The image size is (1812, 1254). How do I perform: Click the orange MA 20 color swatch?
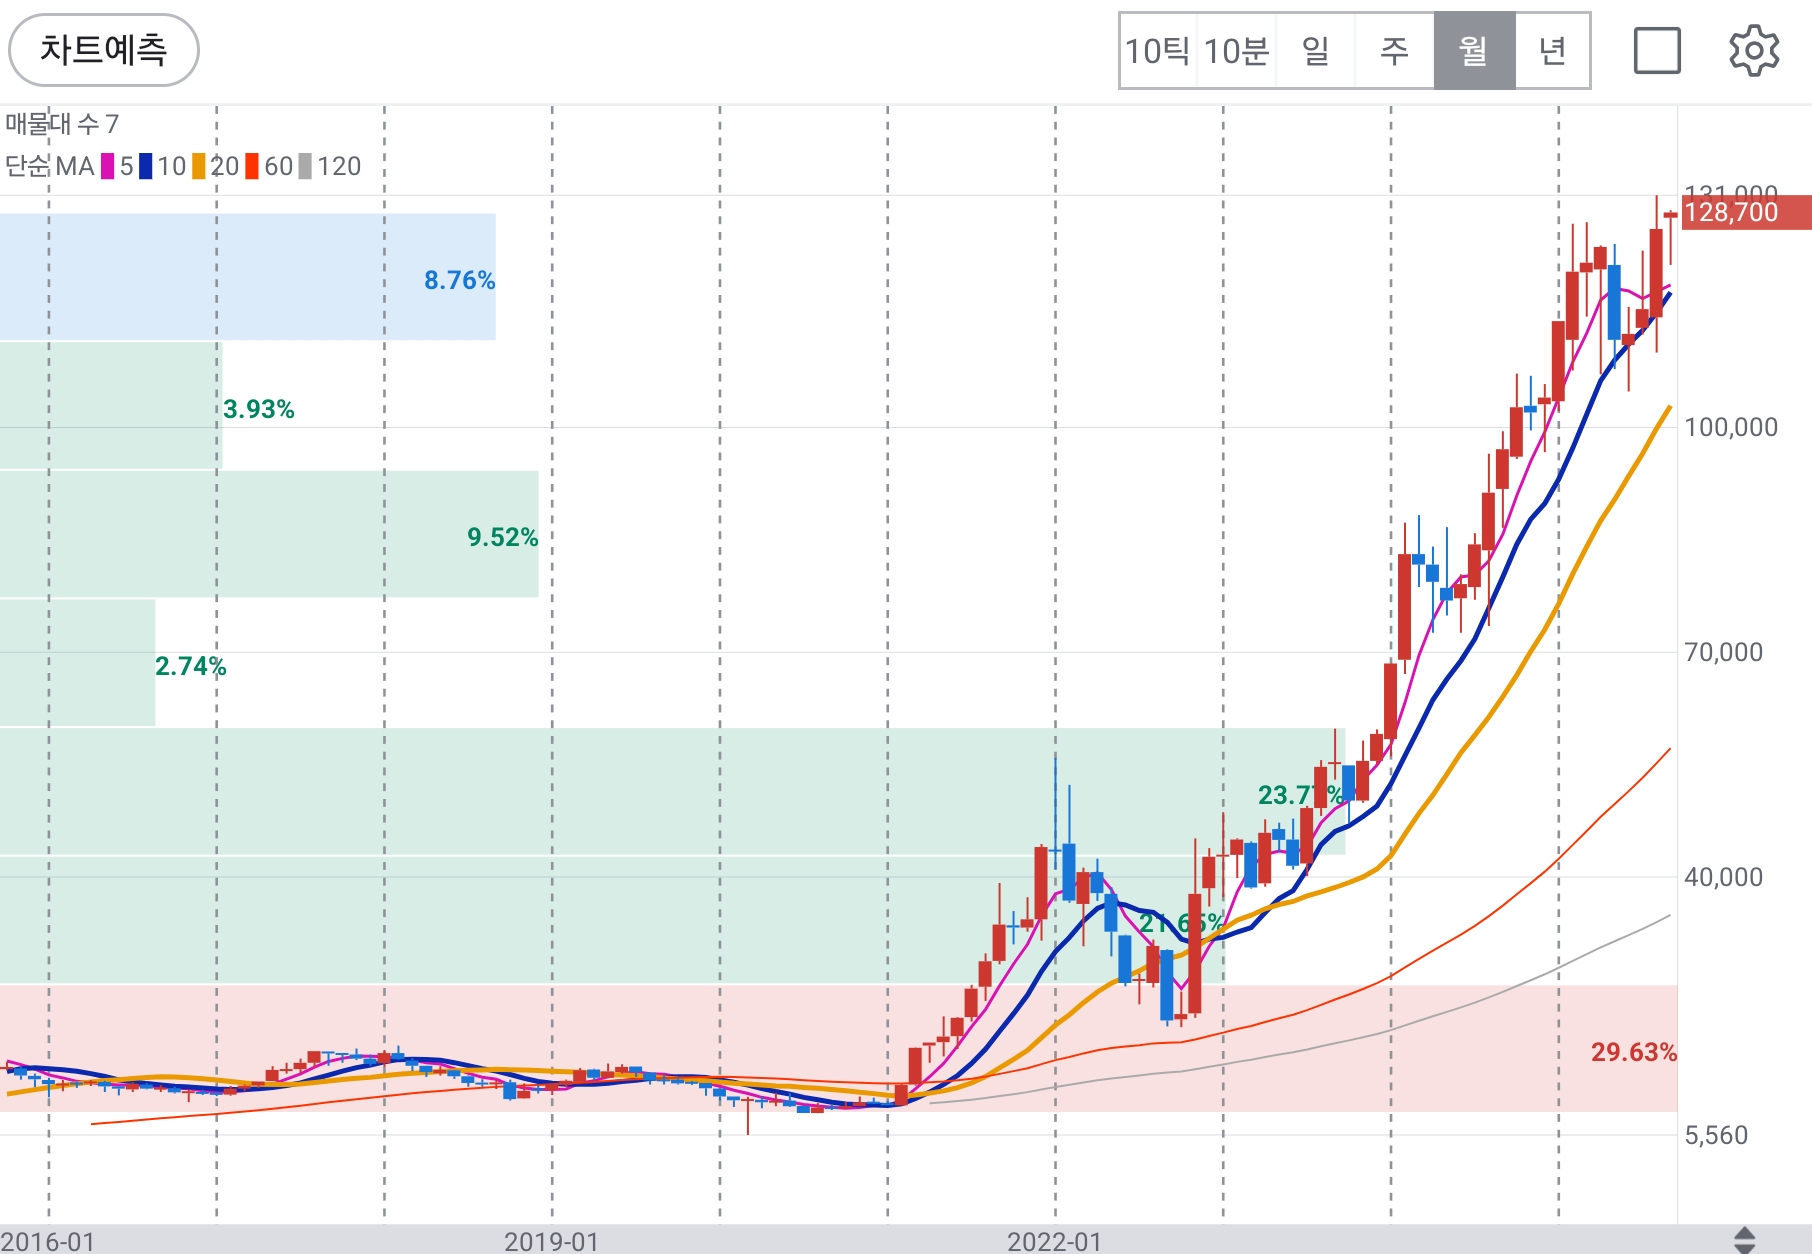(199, 166)
